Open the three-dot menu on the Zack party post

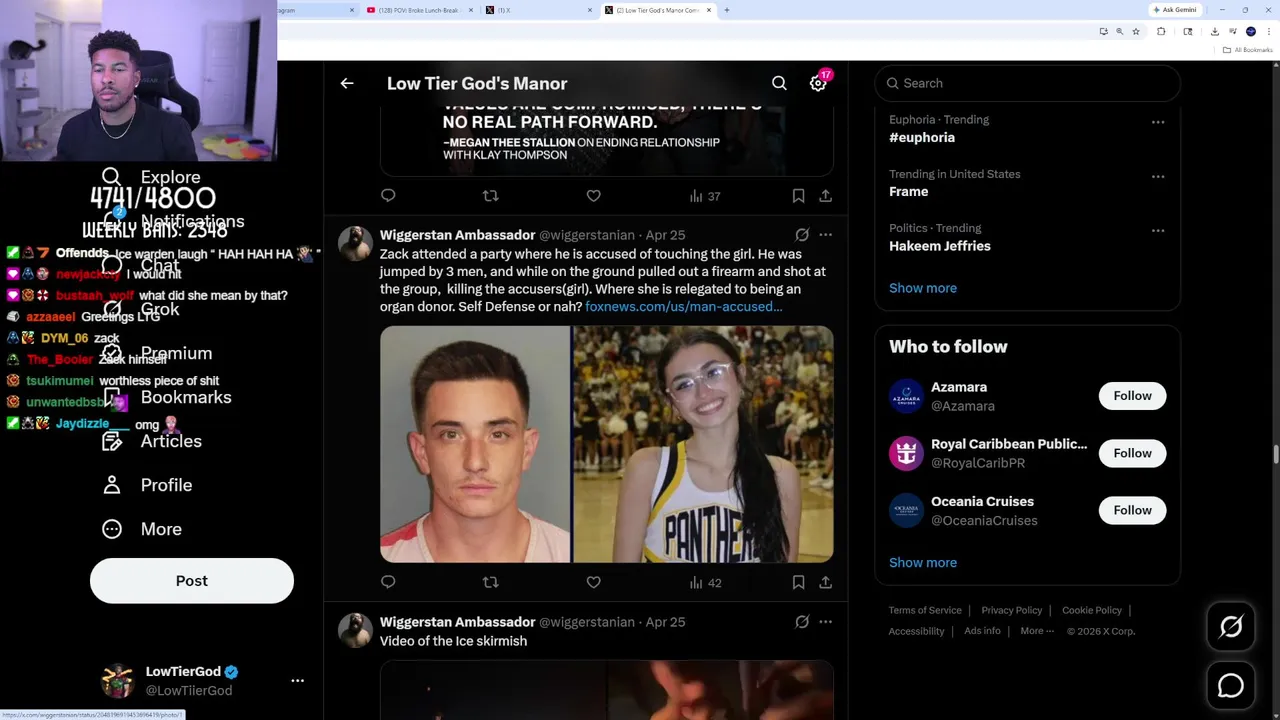click(825, 235)
